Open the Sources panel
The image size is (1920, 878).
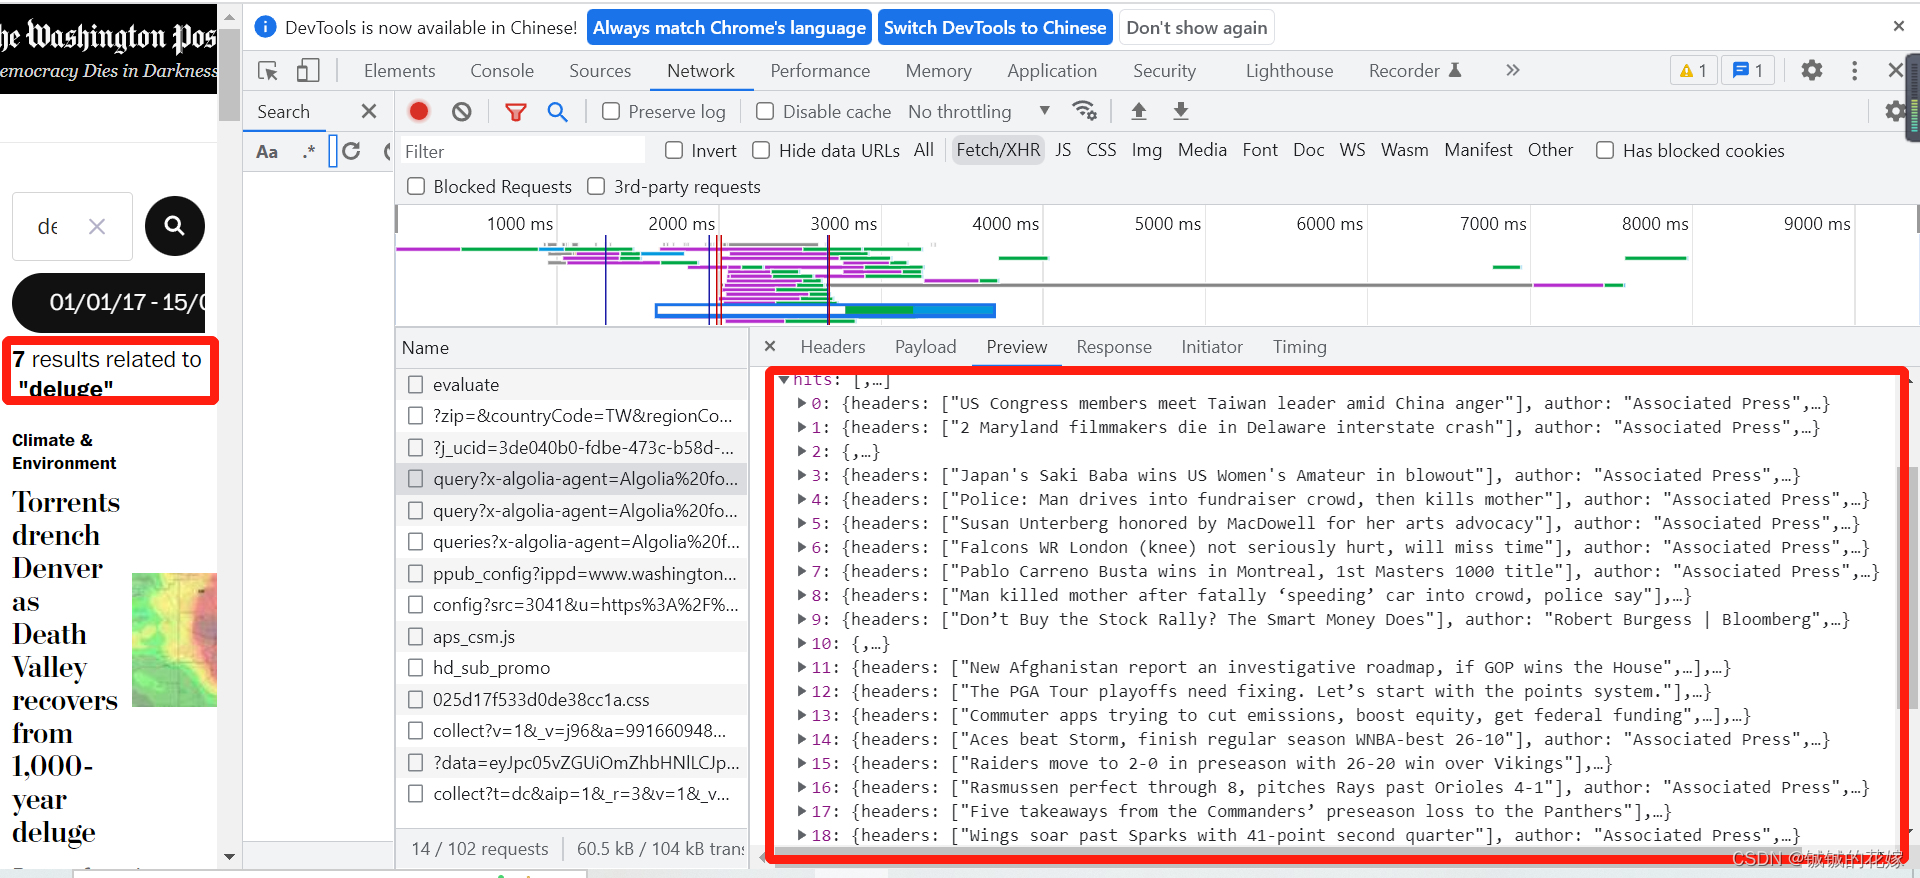(x=600, y=70)
